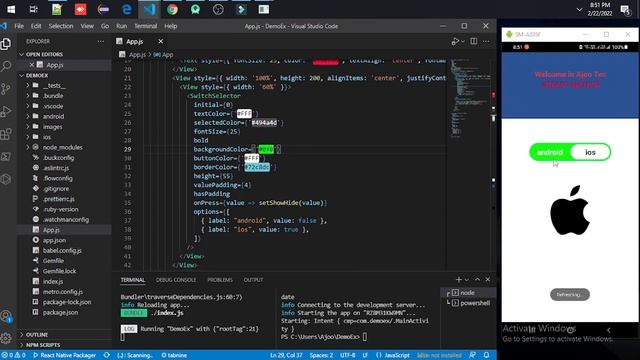
Task: Open editor More Actions ellipsis
Action: click(486, 41)
